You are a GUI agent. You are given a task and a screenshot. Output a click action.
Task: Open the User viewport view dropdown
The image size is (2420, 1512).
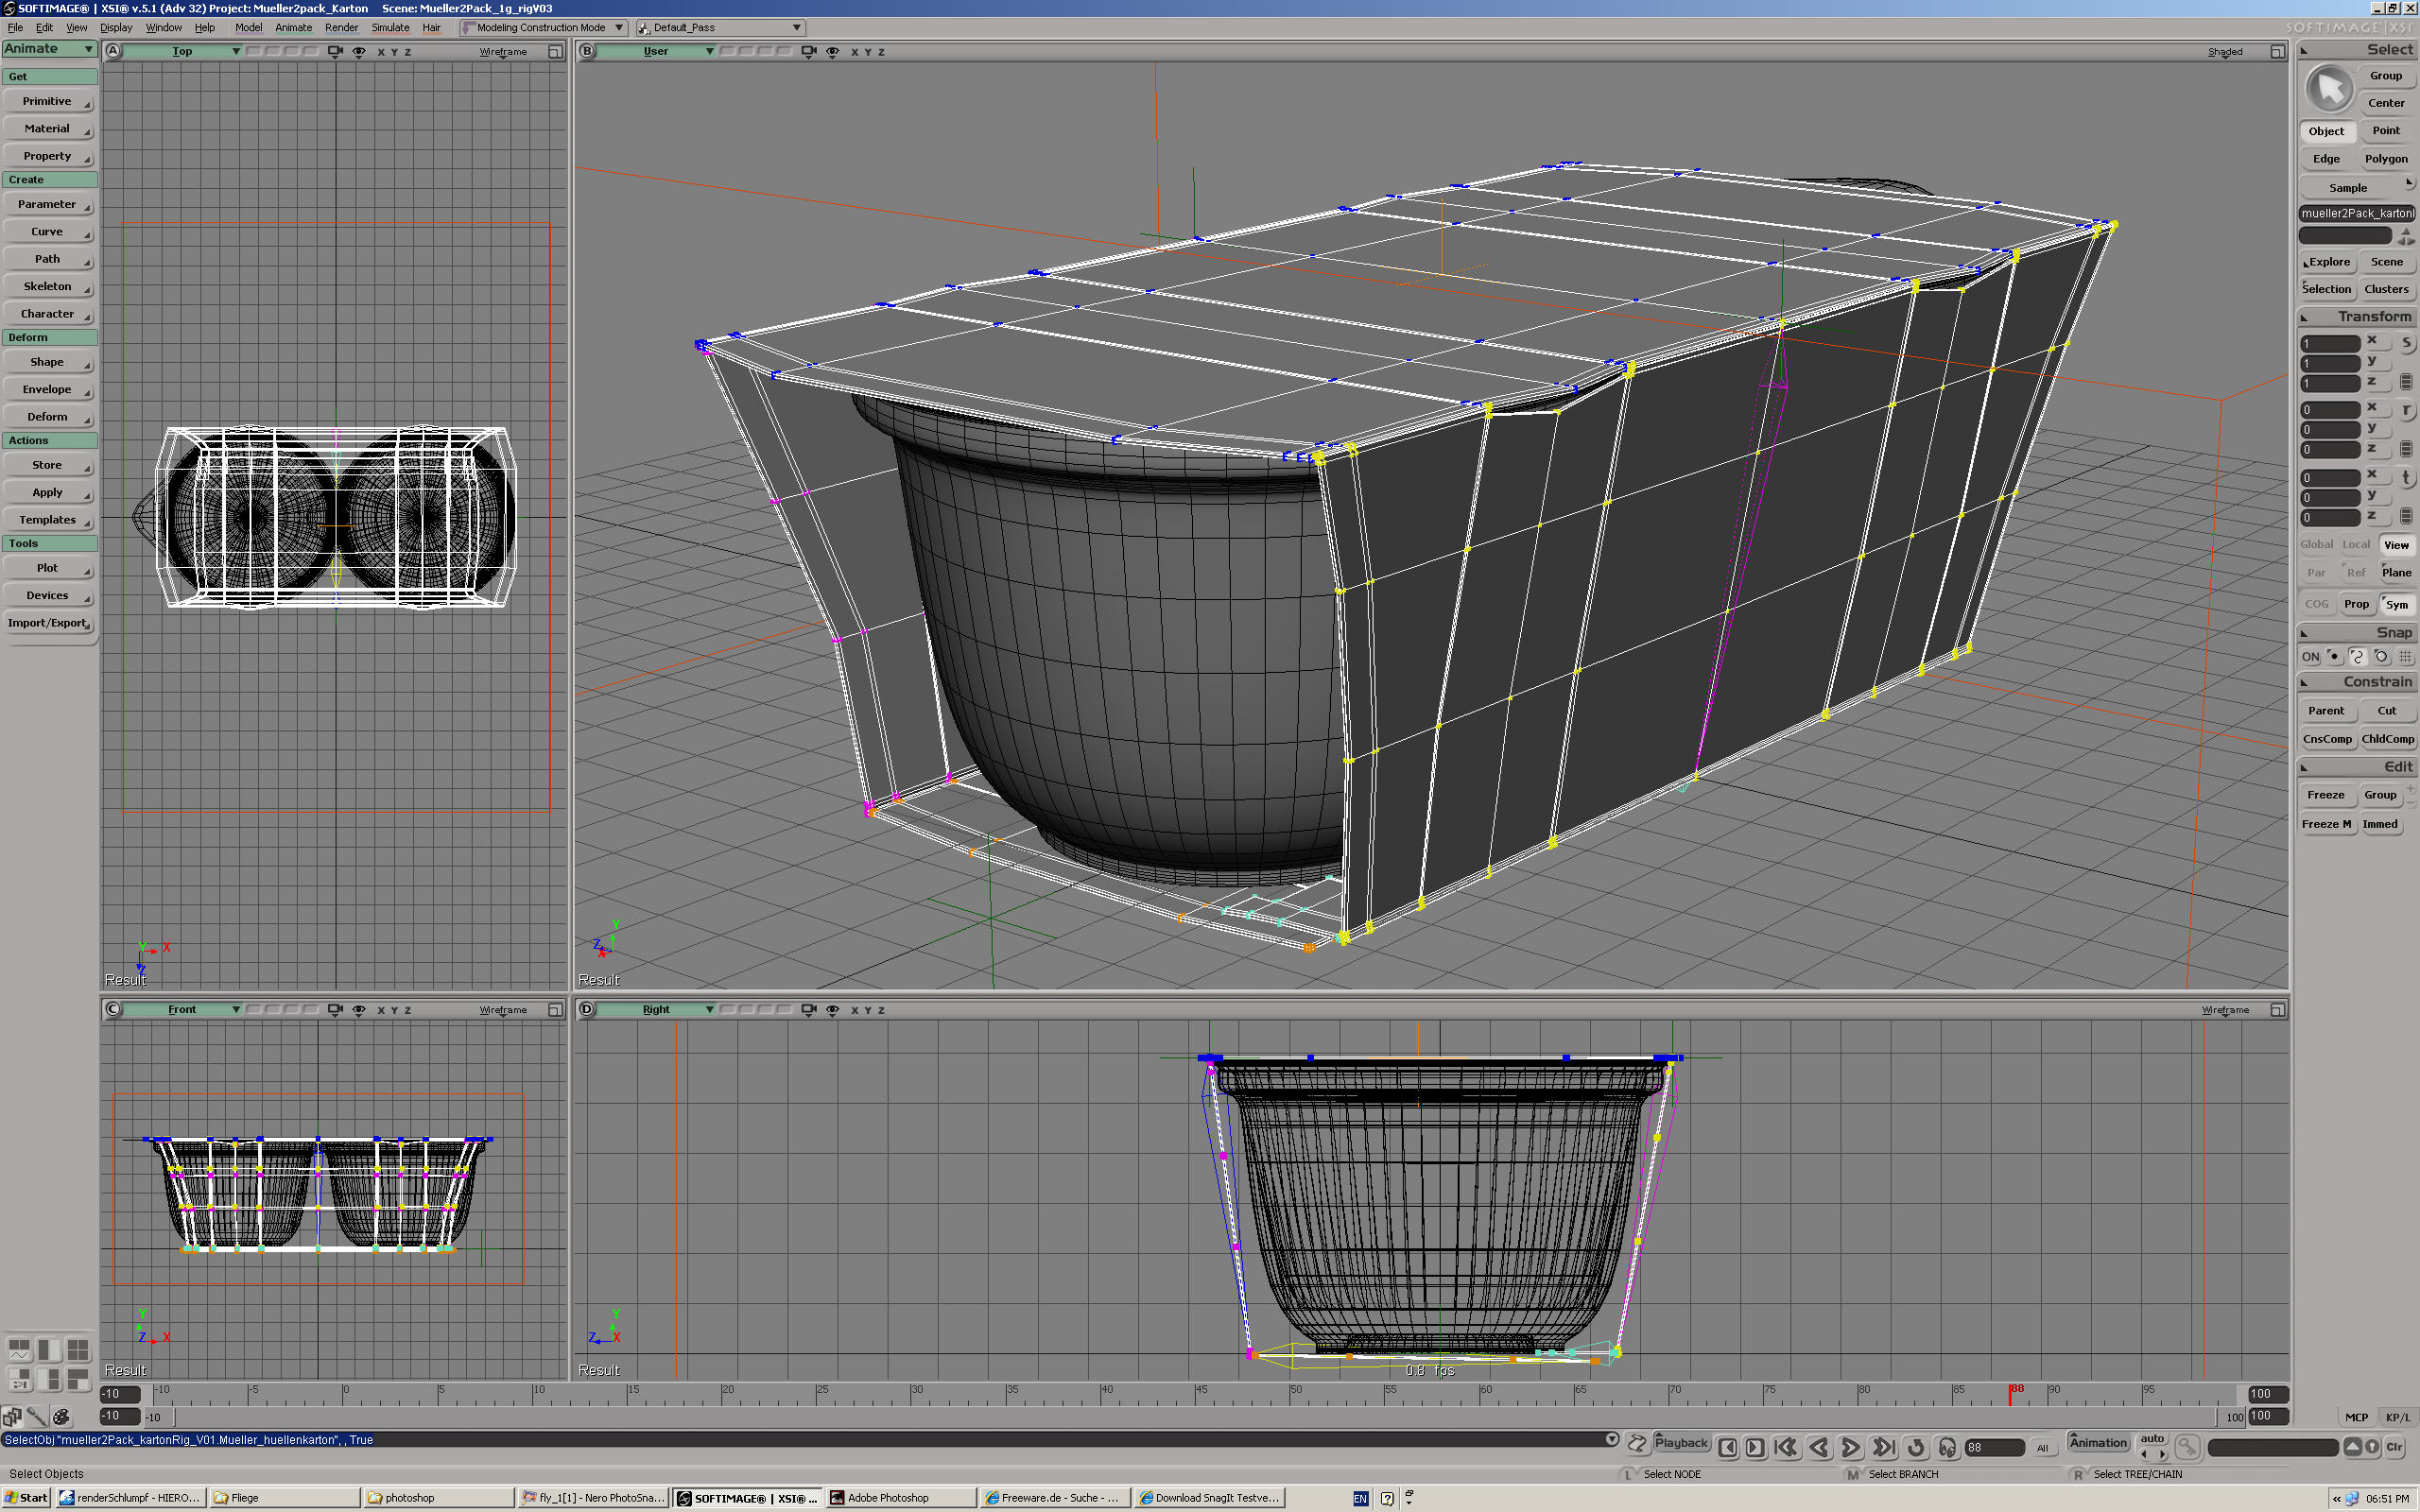656,52
